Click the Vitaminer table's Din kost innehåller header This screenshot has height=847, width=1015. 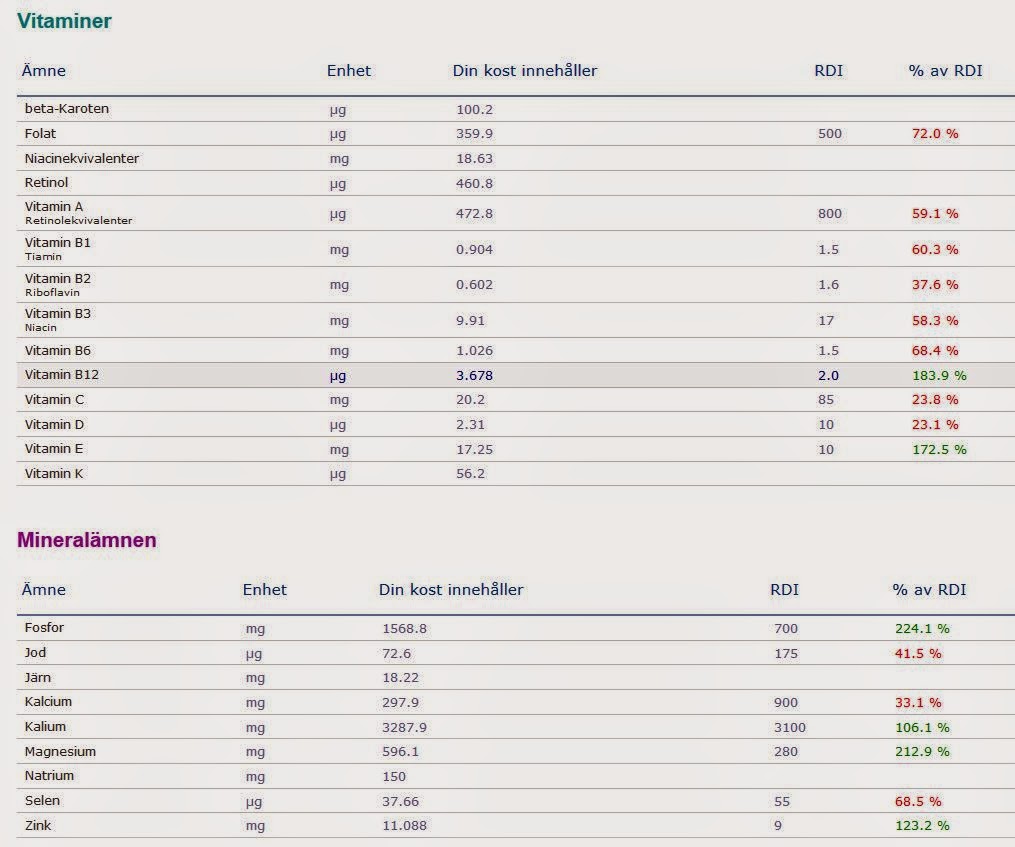(525, 71)
